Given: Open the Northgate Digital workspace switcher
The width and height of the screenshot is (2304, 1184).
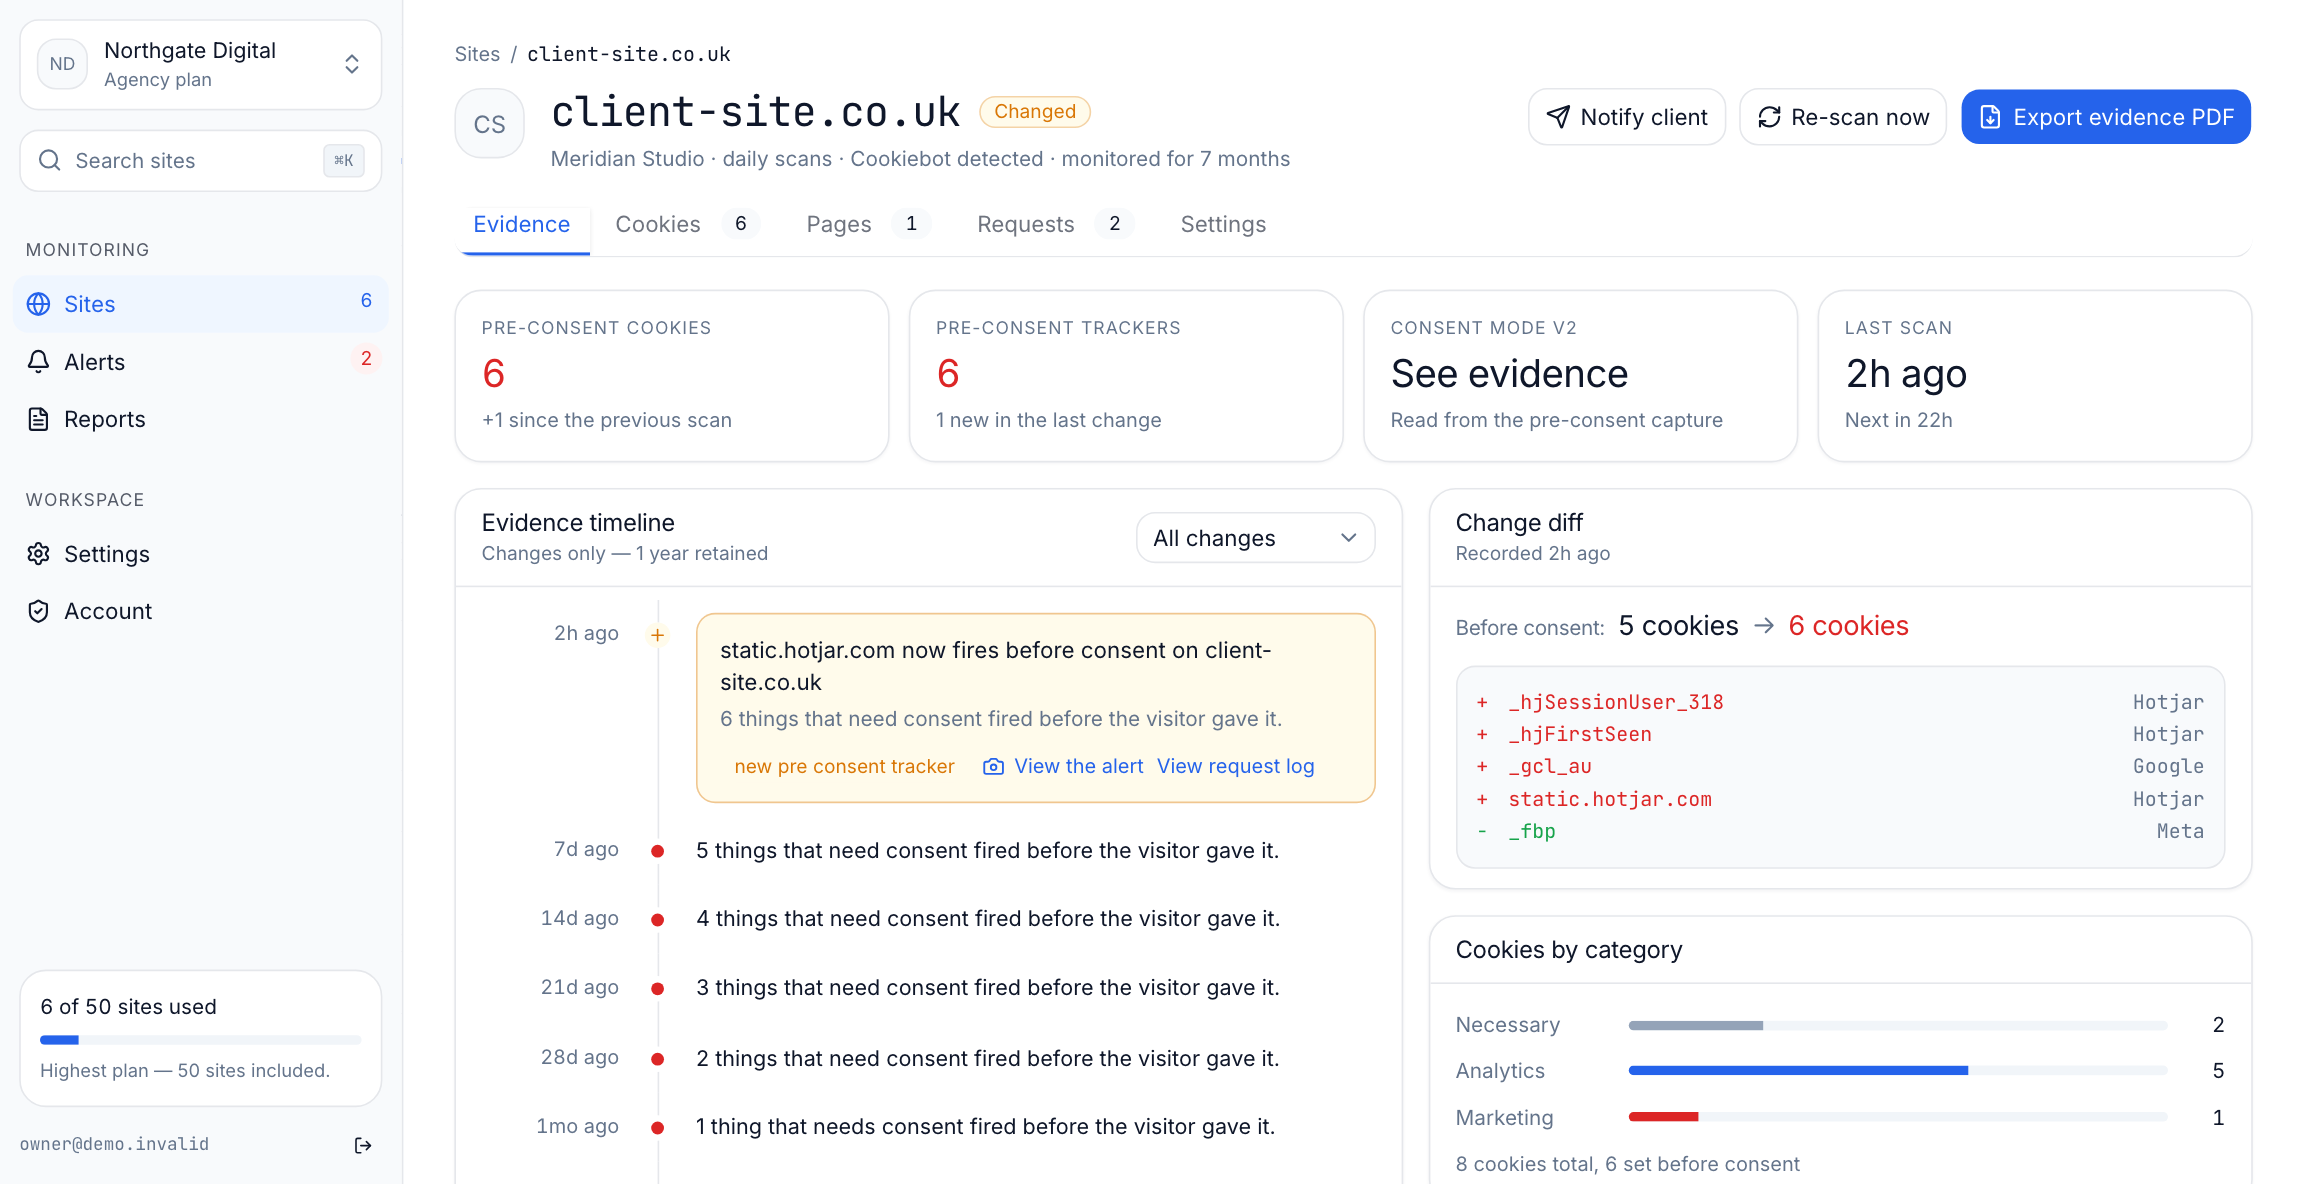Looking at the screenshot, I should (201, 65).
